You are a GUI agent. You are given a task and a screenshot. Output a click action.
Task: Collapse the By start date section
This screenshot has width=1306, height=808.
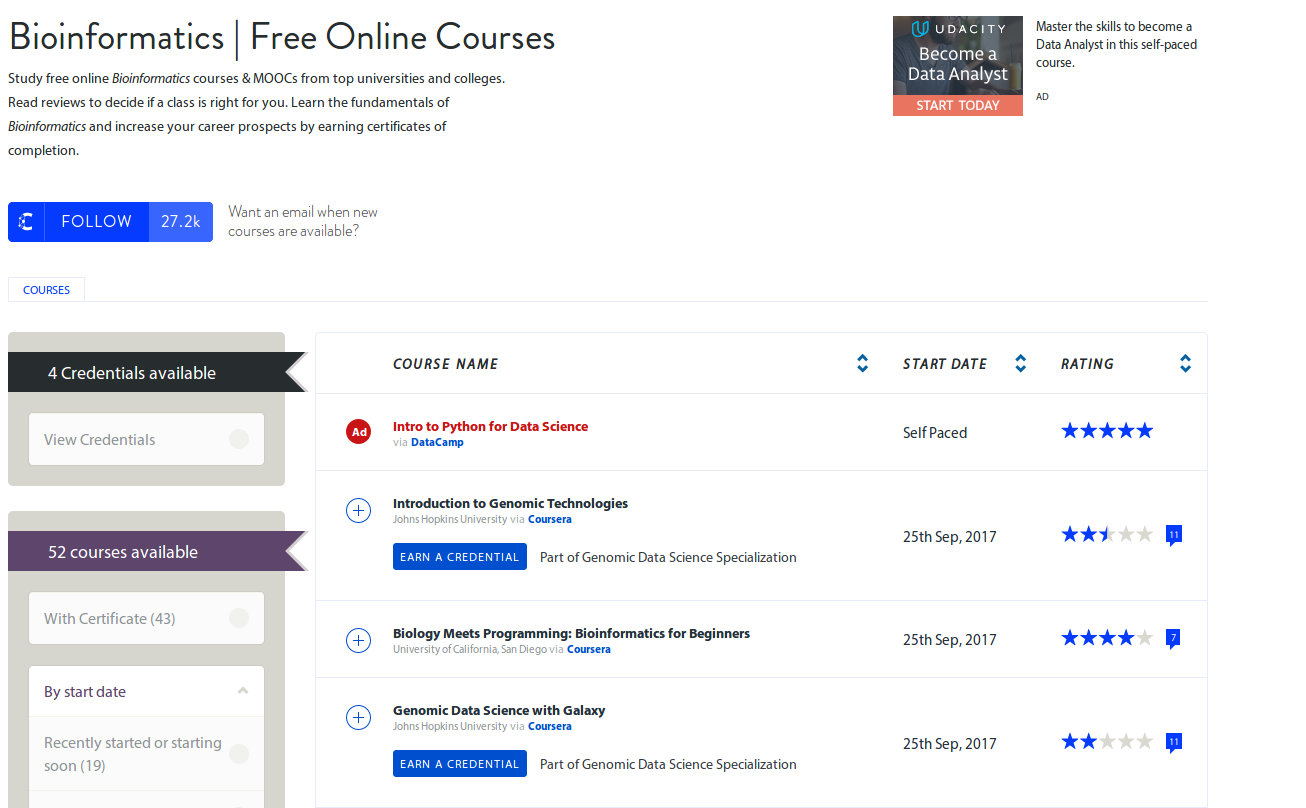(146, 692)
